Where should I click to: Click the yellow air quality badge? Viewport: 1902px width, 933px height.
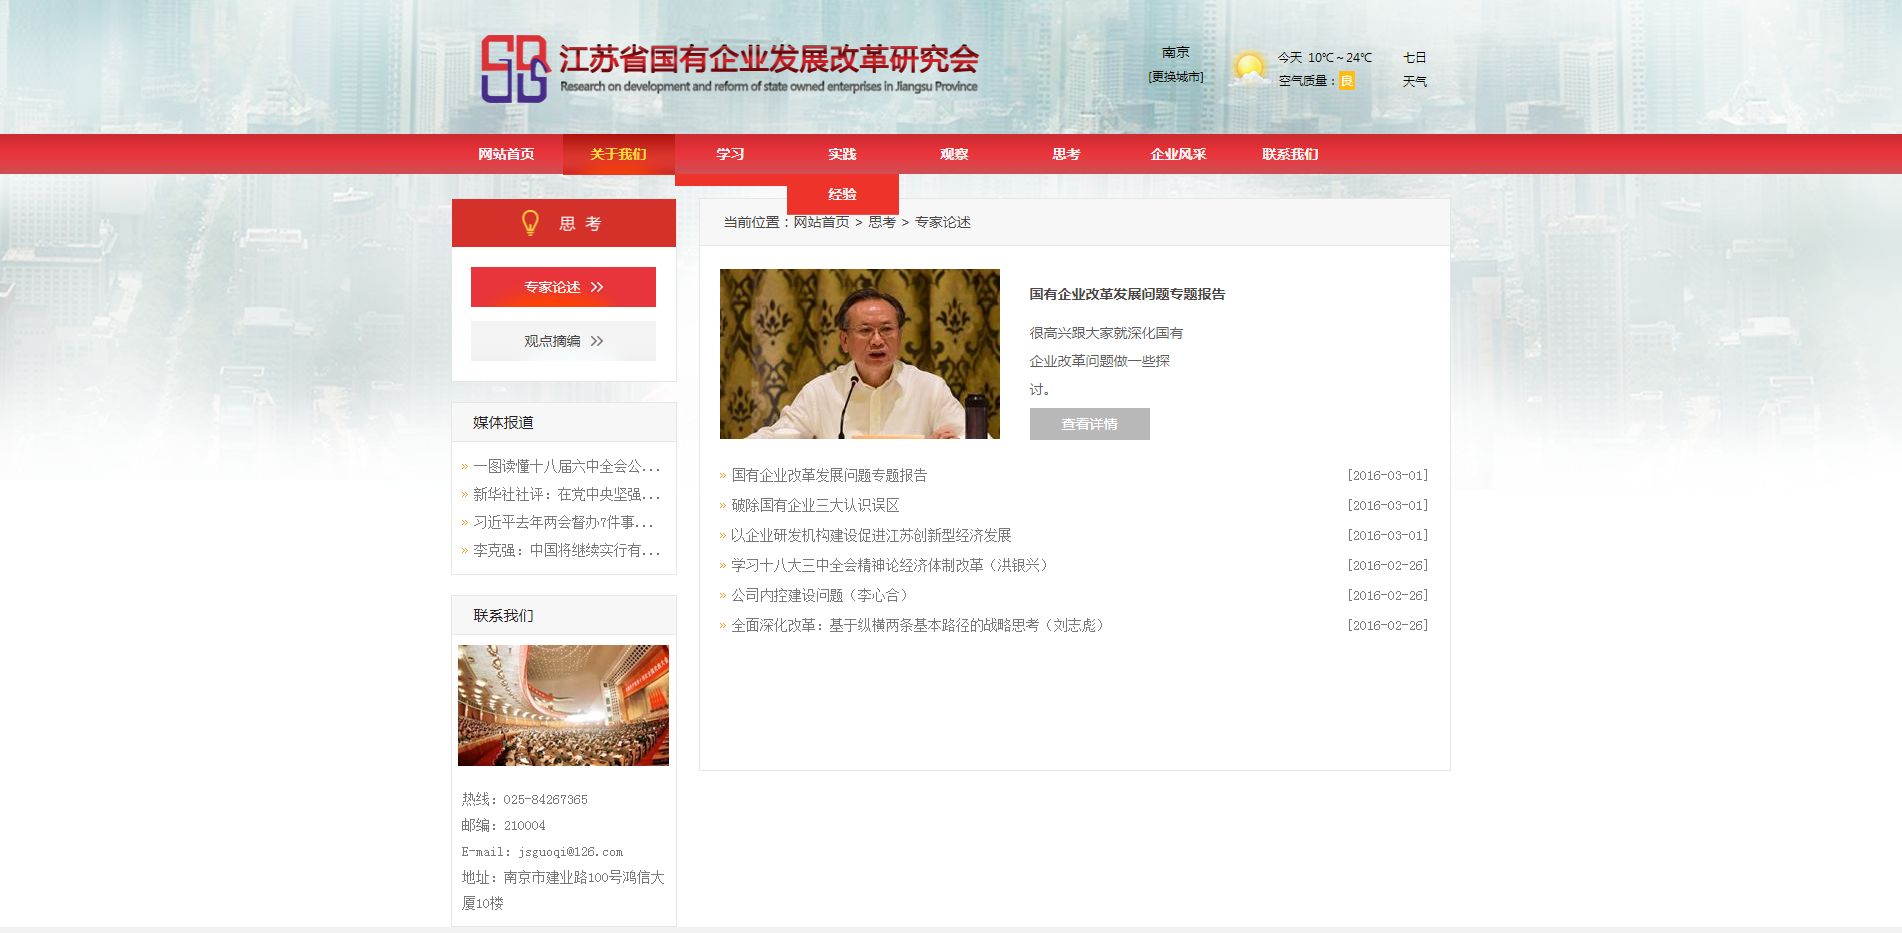(x=1346, y=81)
